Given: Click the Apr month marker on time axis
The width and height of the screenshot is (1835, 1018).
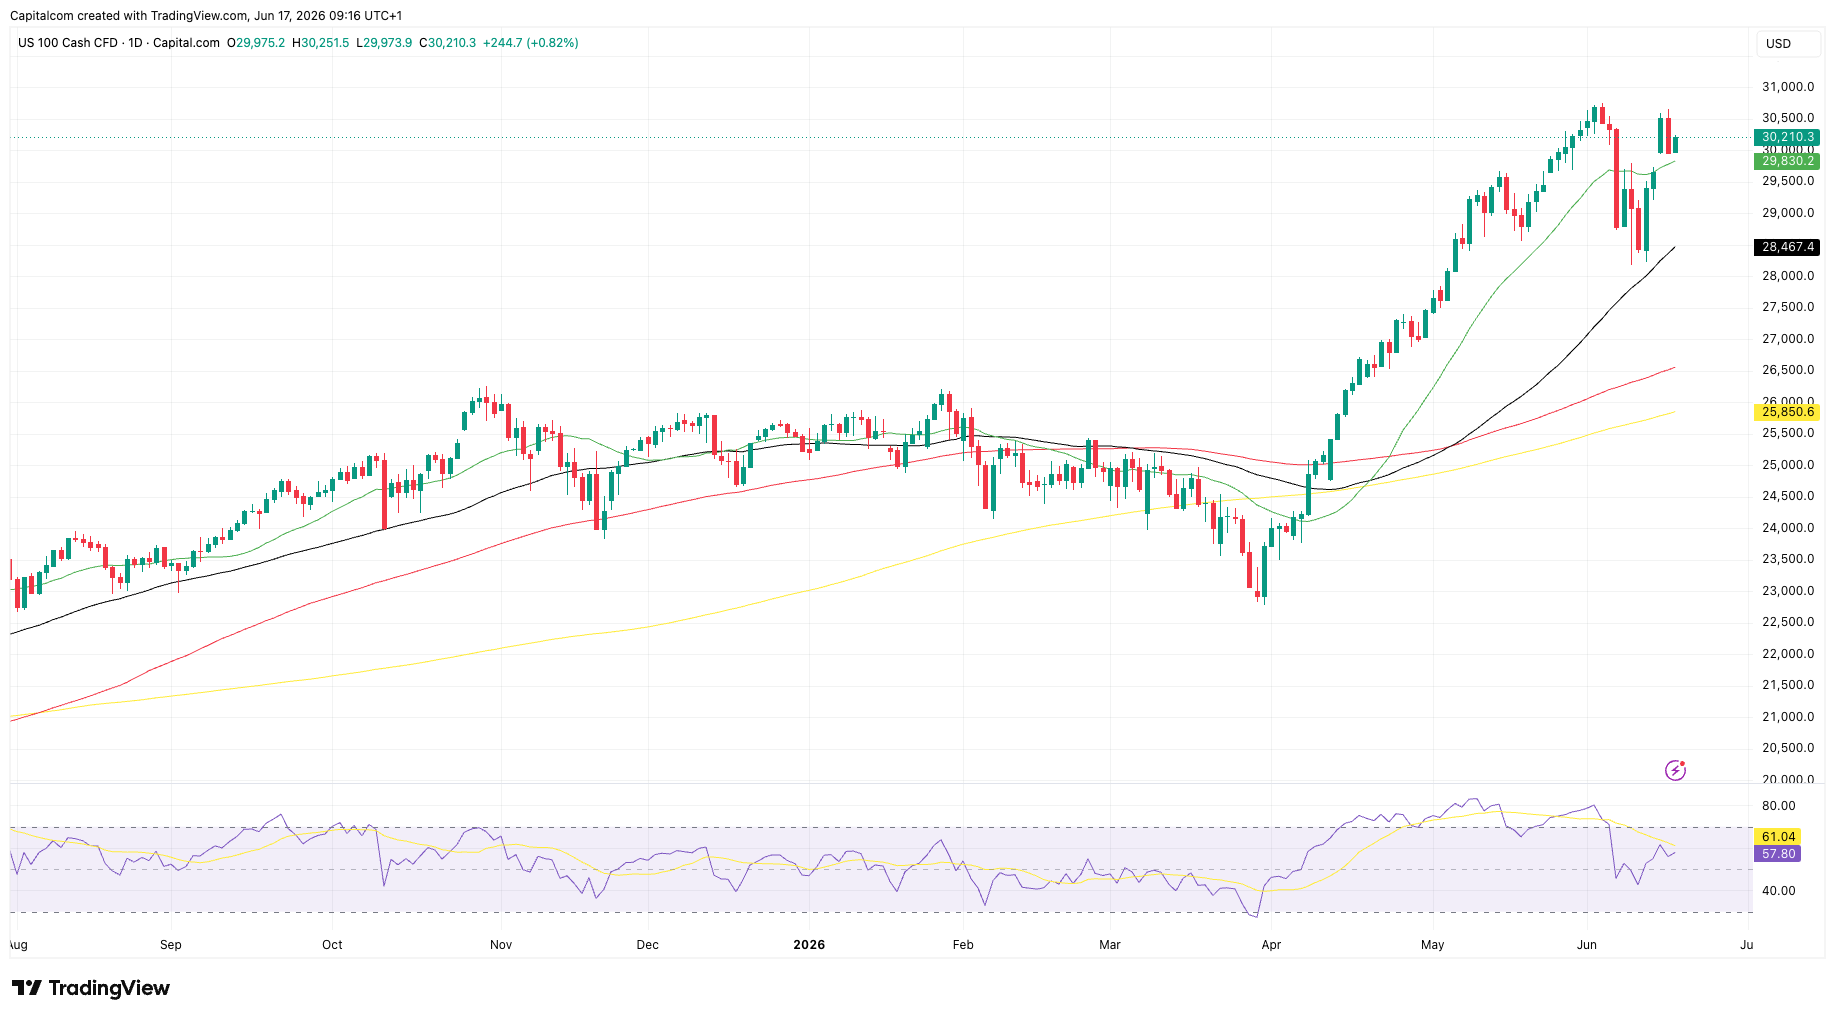Looking at the screenshot, I should point(1271,945).
